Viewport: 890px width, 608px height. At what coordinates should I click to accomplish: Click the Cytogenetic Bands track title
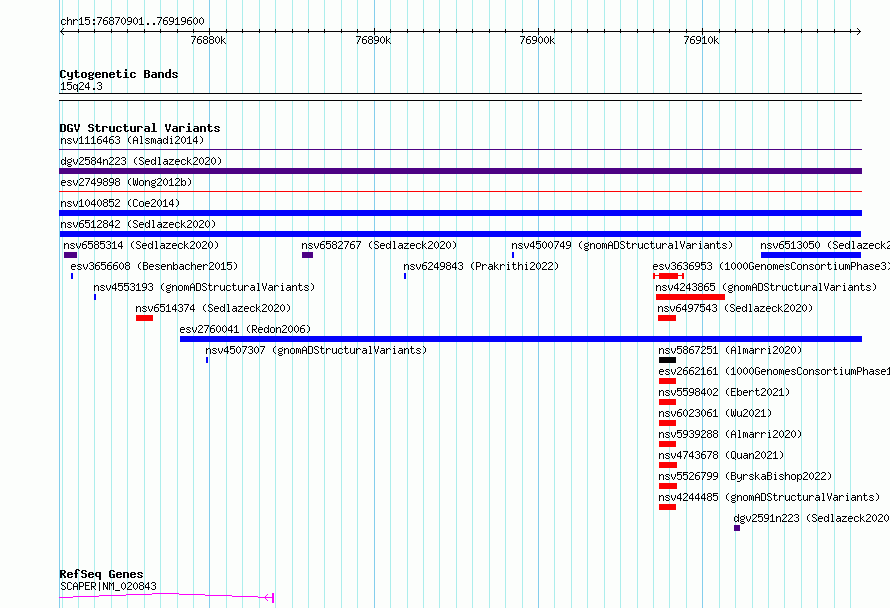119,74
